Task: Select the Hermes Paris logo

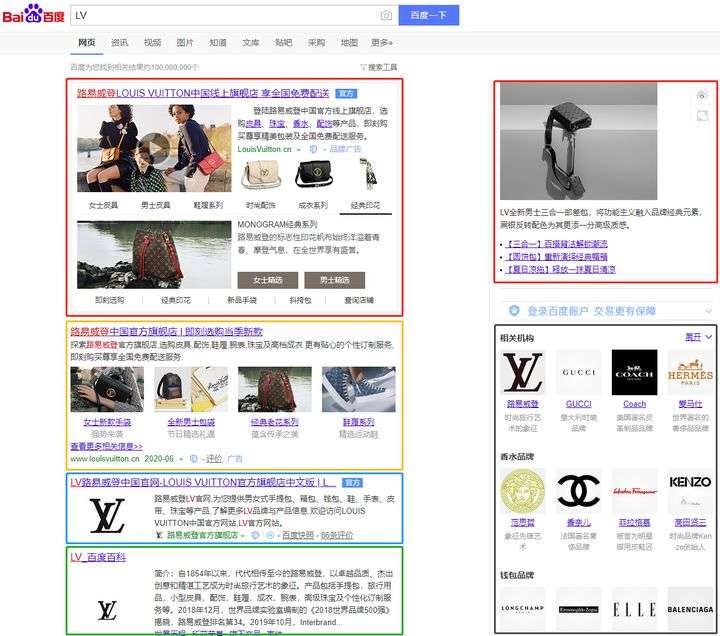Action: click(690, 372)
